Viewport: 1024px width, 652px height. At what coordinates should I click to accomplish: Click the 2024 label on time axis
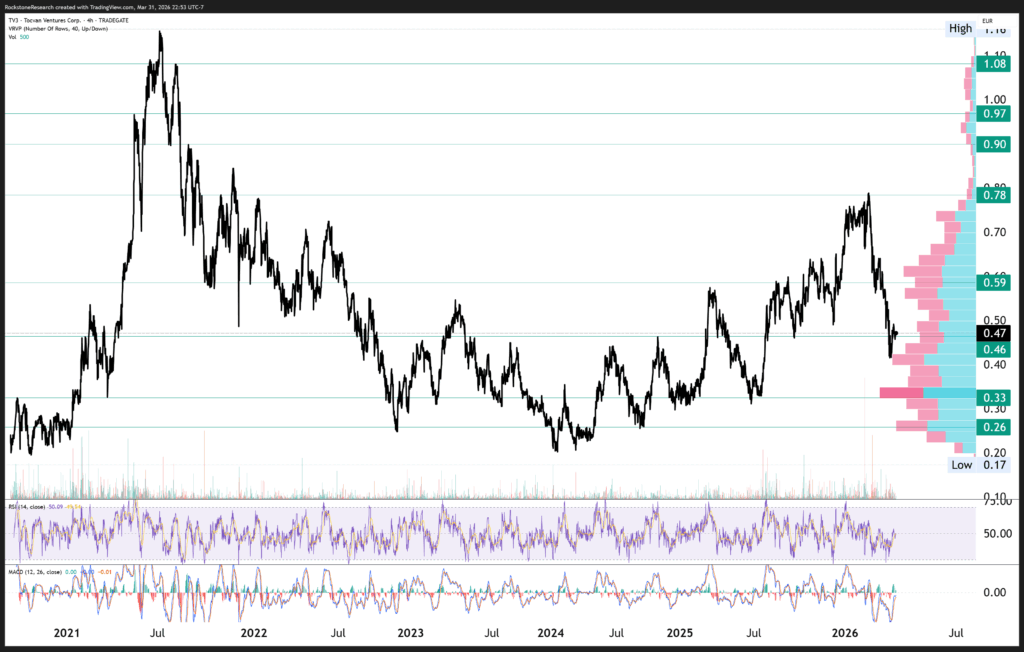point(549,633)
